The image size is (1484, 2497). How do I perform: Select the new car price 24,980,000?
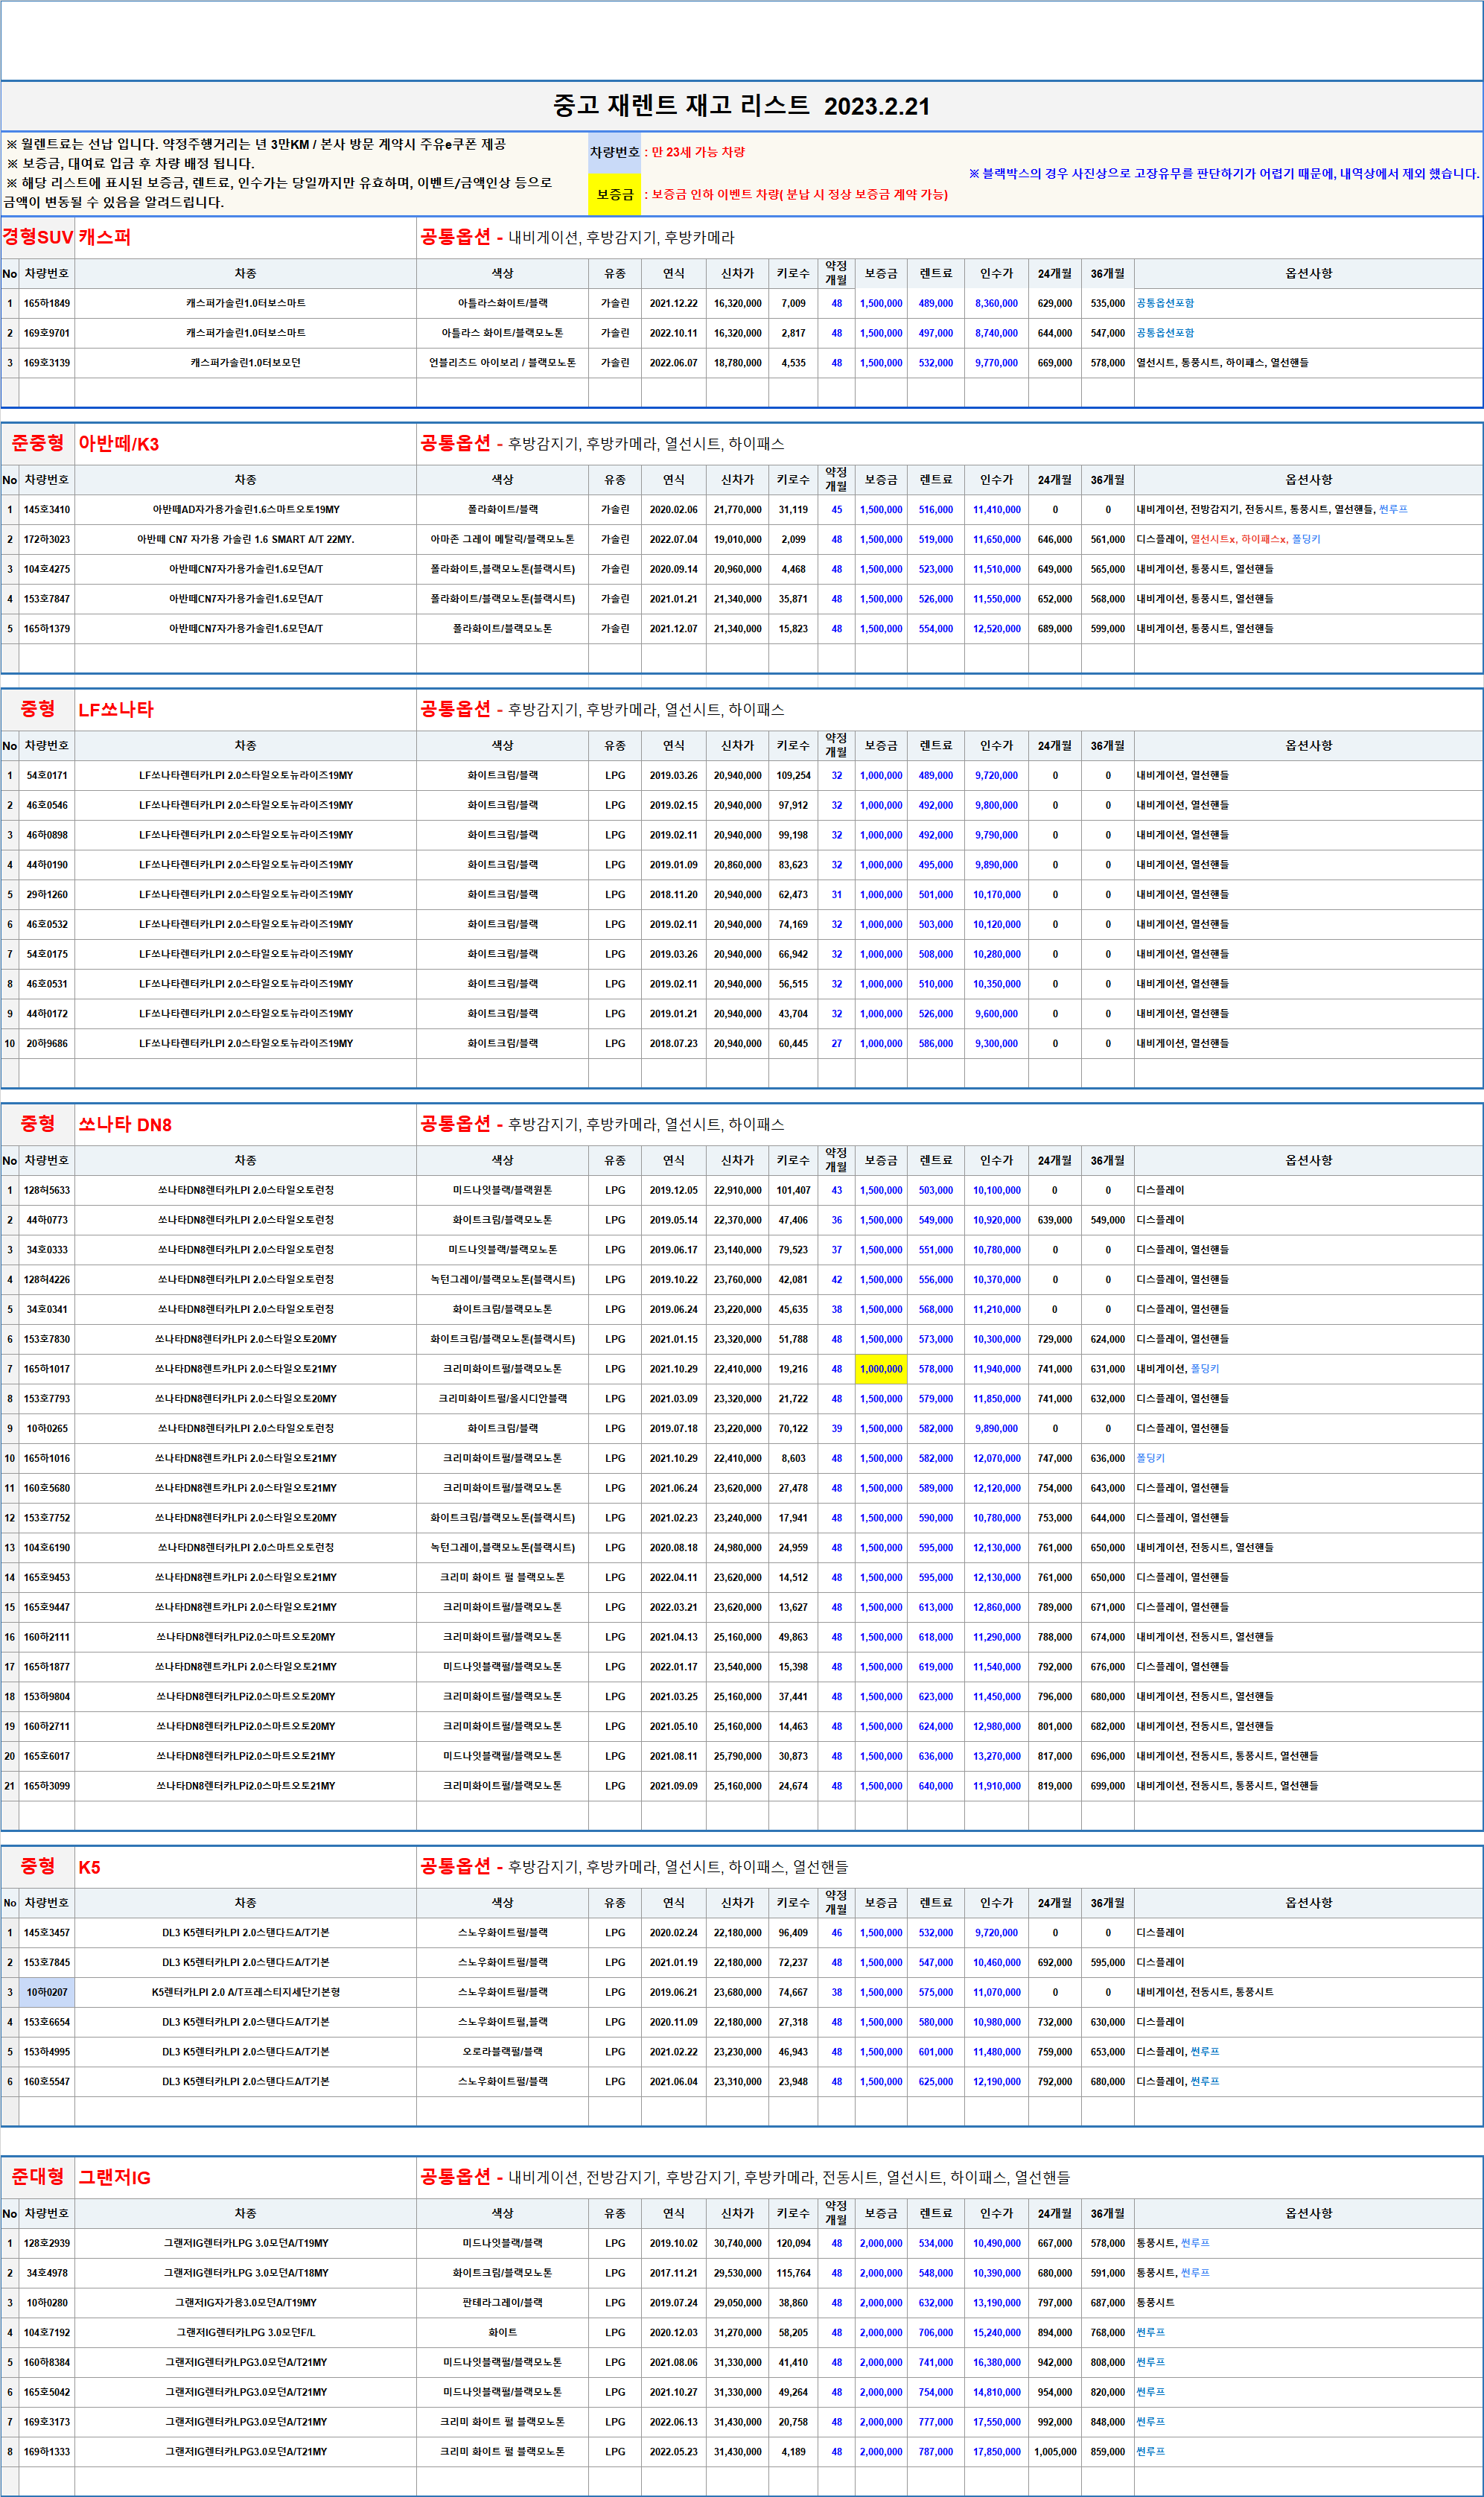pyautogui.click(x=737, y=1548)
